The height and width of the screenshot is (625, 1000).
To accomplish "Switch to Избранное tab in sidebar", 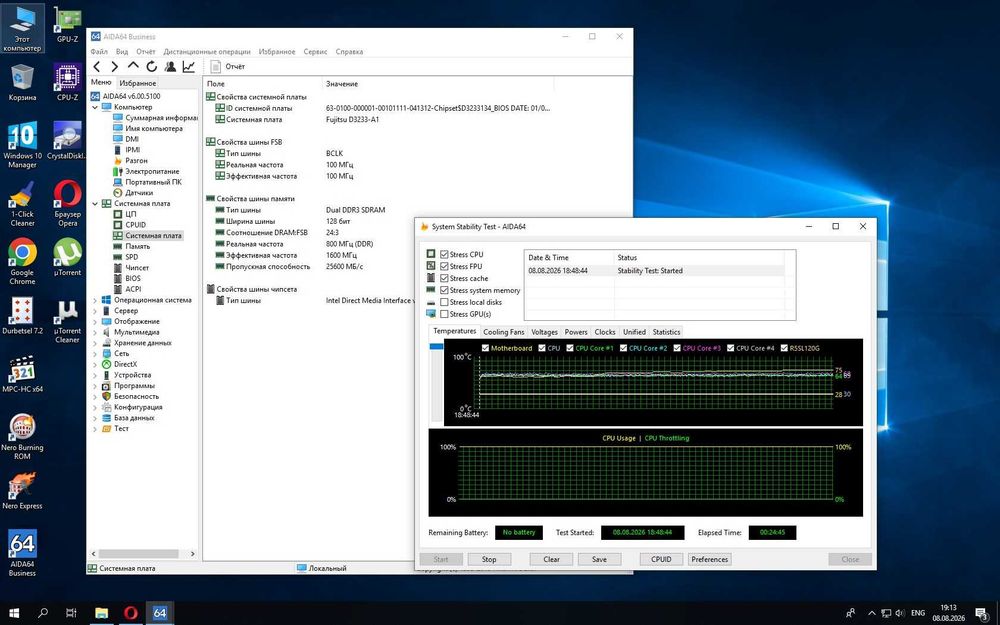I will point(138,83).
